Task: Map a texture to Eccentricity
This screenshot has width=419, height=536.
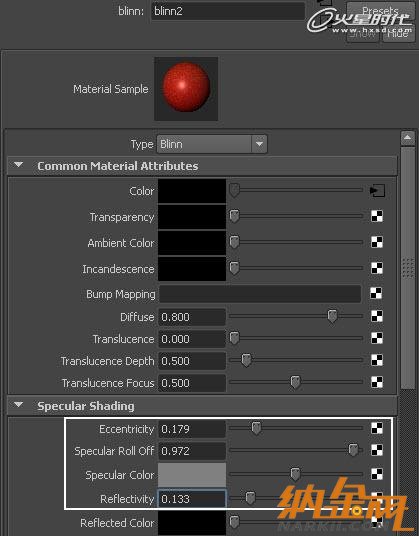Action: (x=377, y=428)
